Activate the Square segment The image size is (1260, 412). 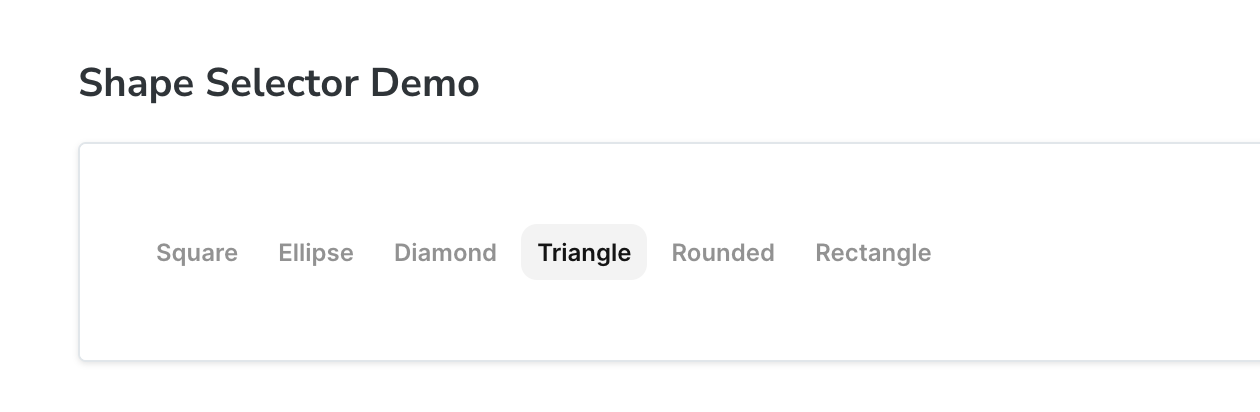(x=197, y=253)
